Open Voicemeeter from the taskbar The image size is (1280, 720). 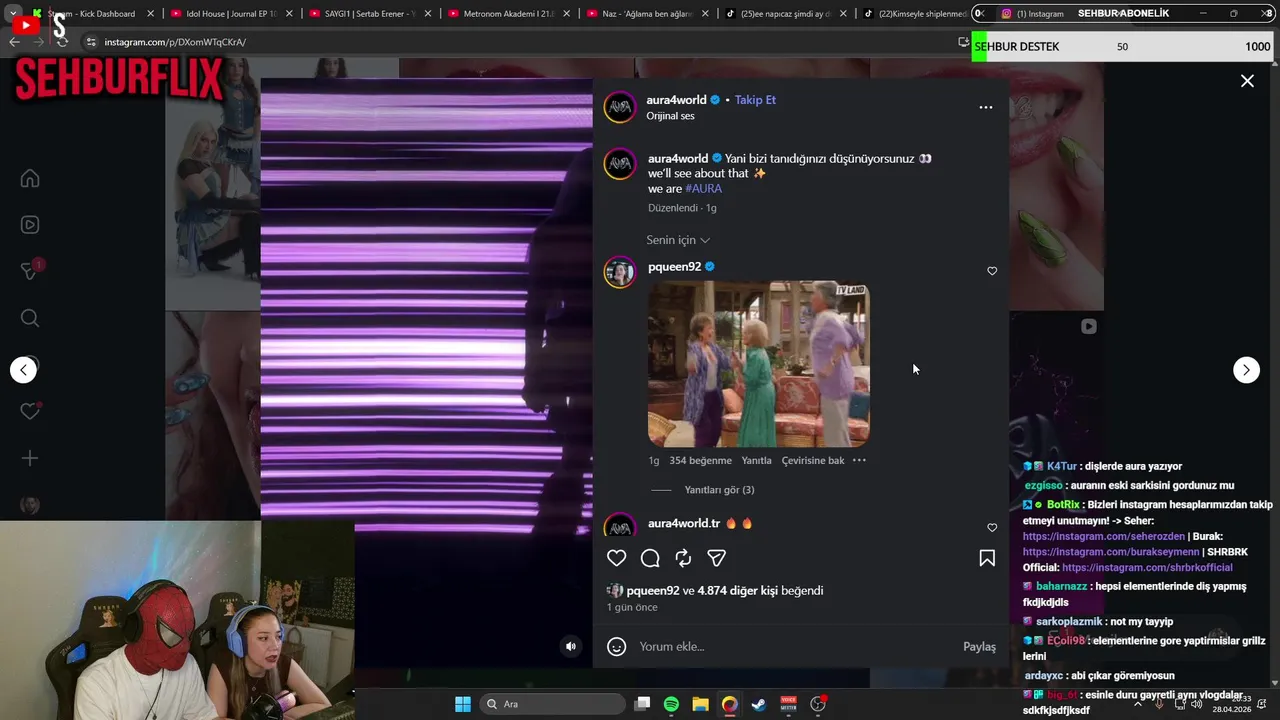[x=788, y=704]
